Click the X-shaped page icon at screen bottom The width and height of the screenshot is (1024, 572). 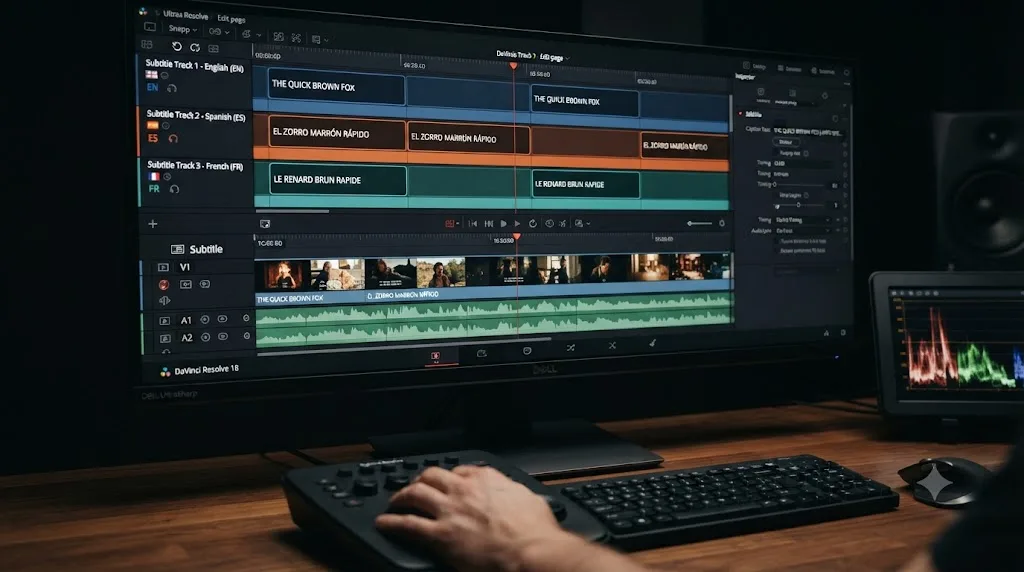click(612, 345)
